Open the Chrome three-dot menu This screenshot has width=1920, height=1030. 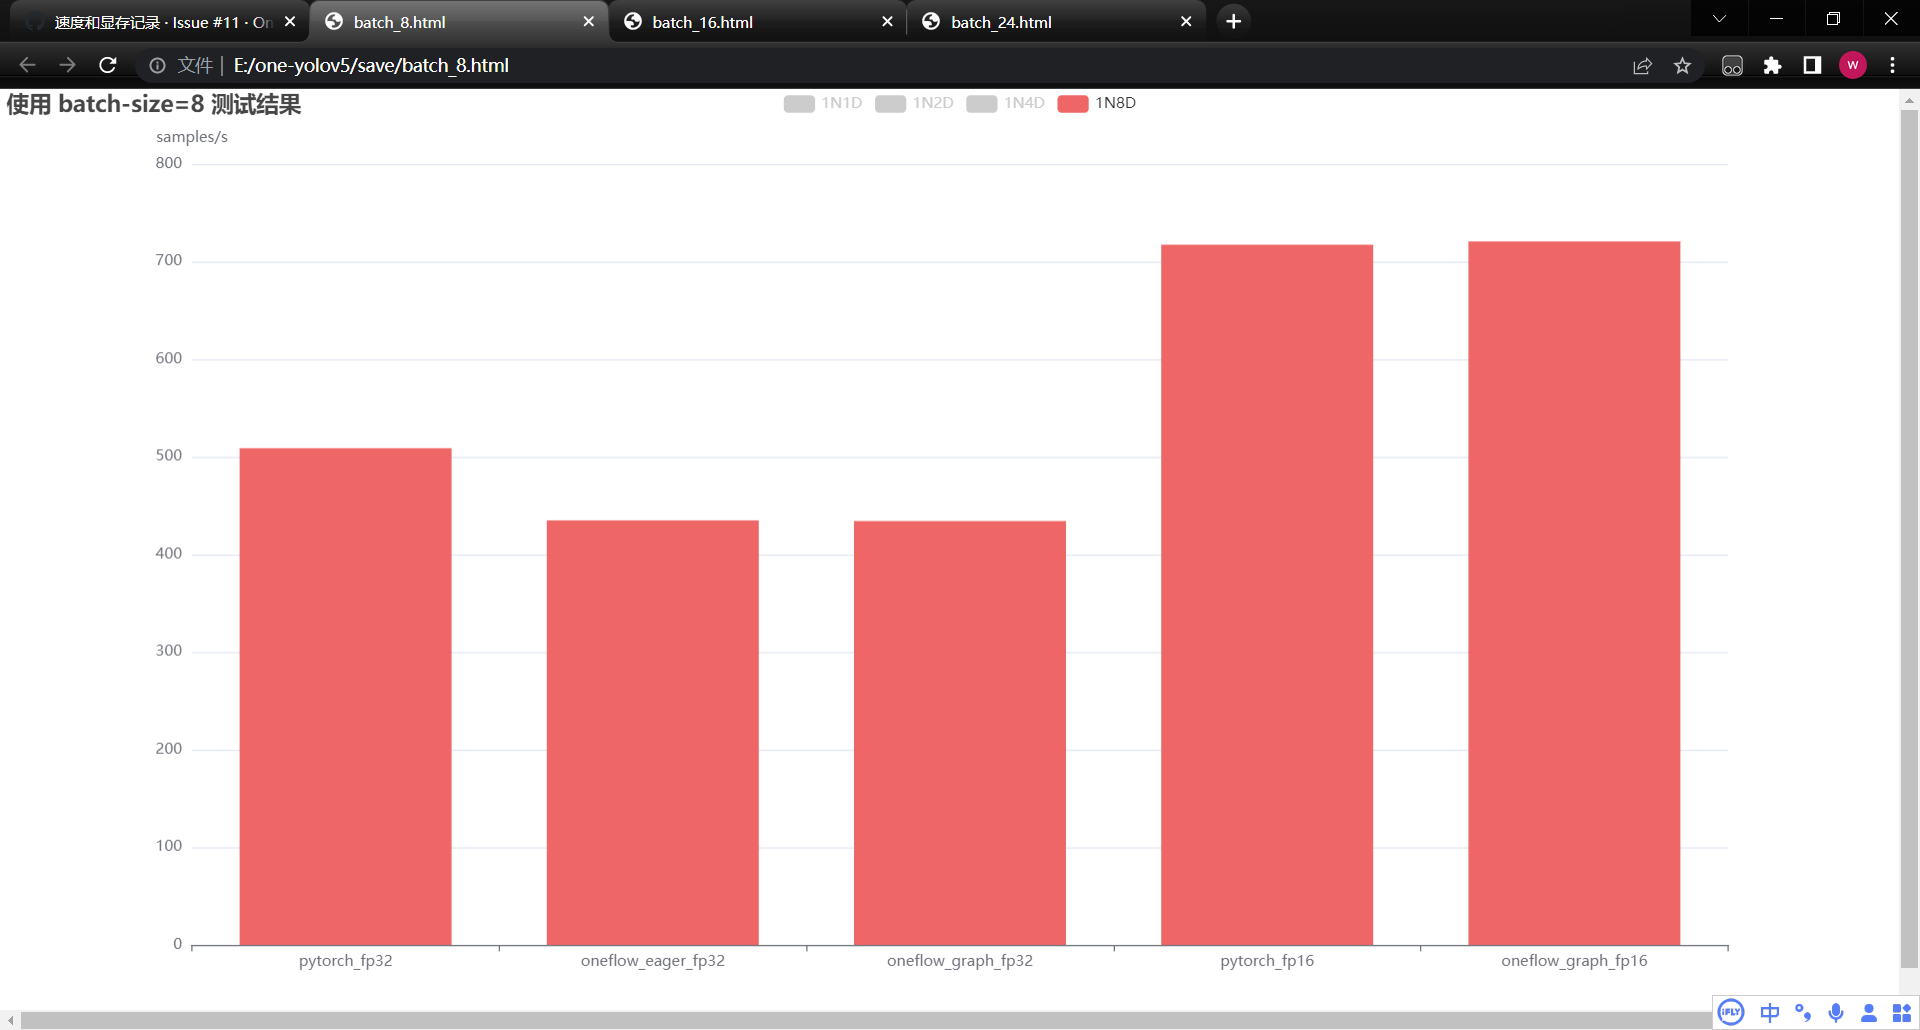point(1892,65)
